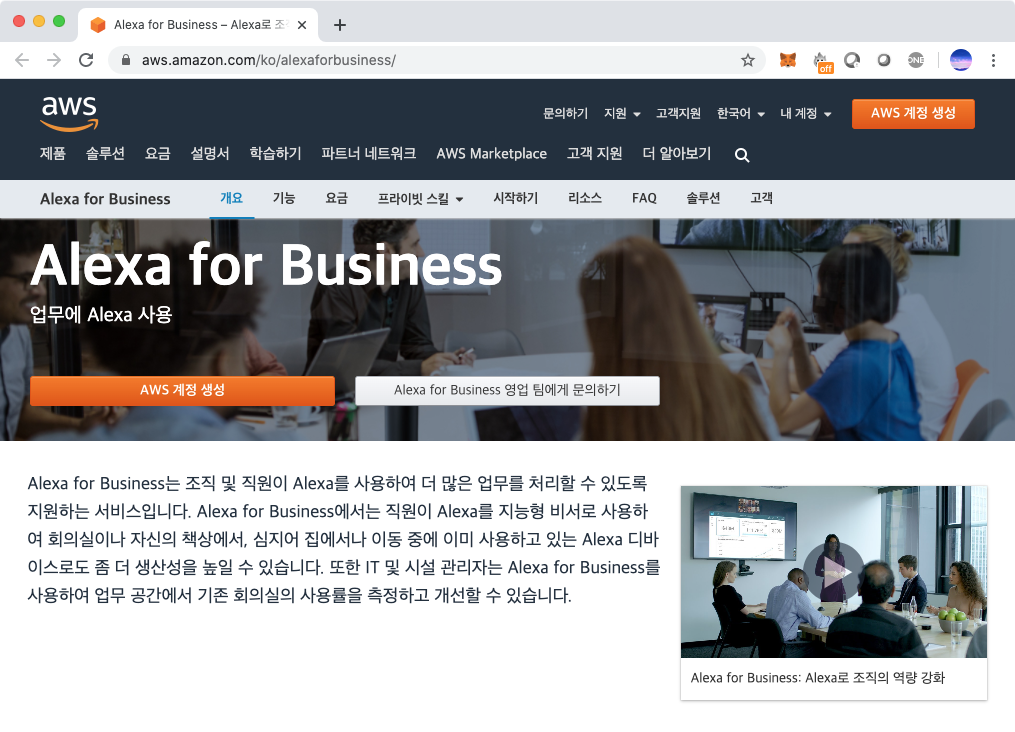Click Alexa for Business 영업 팀에게 문의하기

(x=507, y=390)
